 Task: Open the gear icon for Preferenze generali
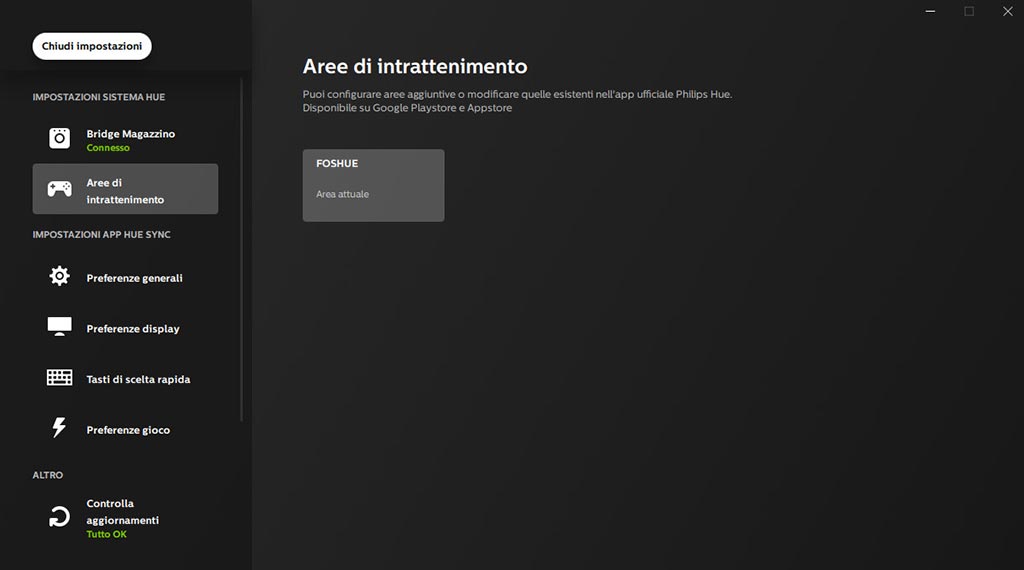point(59,276)
